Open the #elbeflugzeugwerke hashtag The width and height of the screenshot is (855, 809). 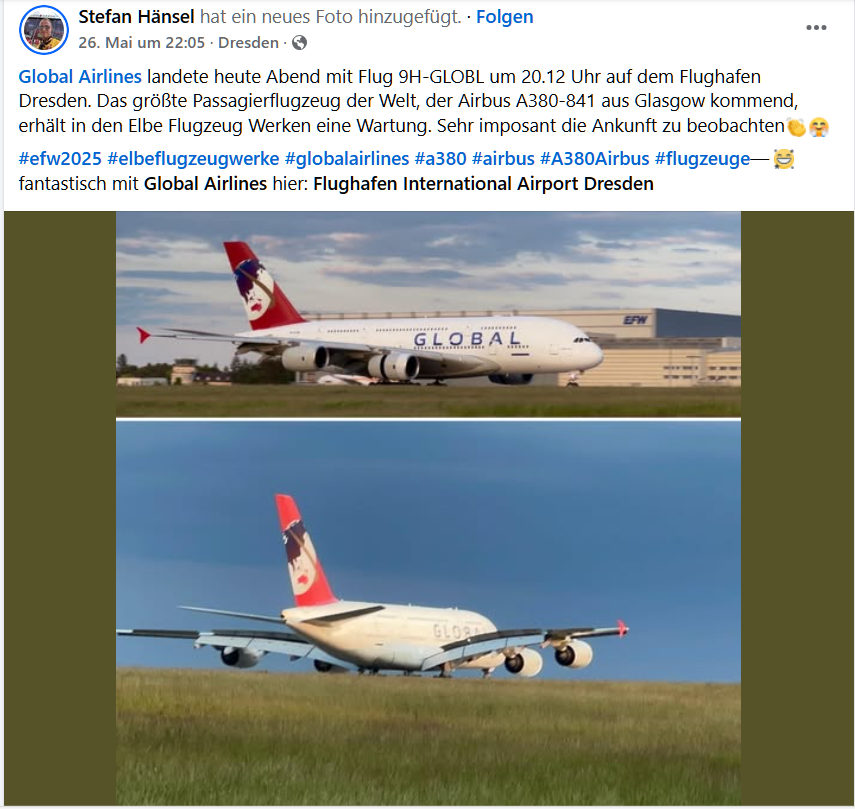(x=193, y=159)
